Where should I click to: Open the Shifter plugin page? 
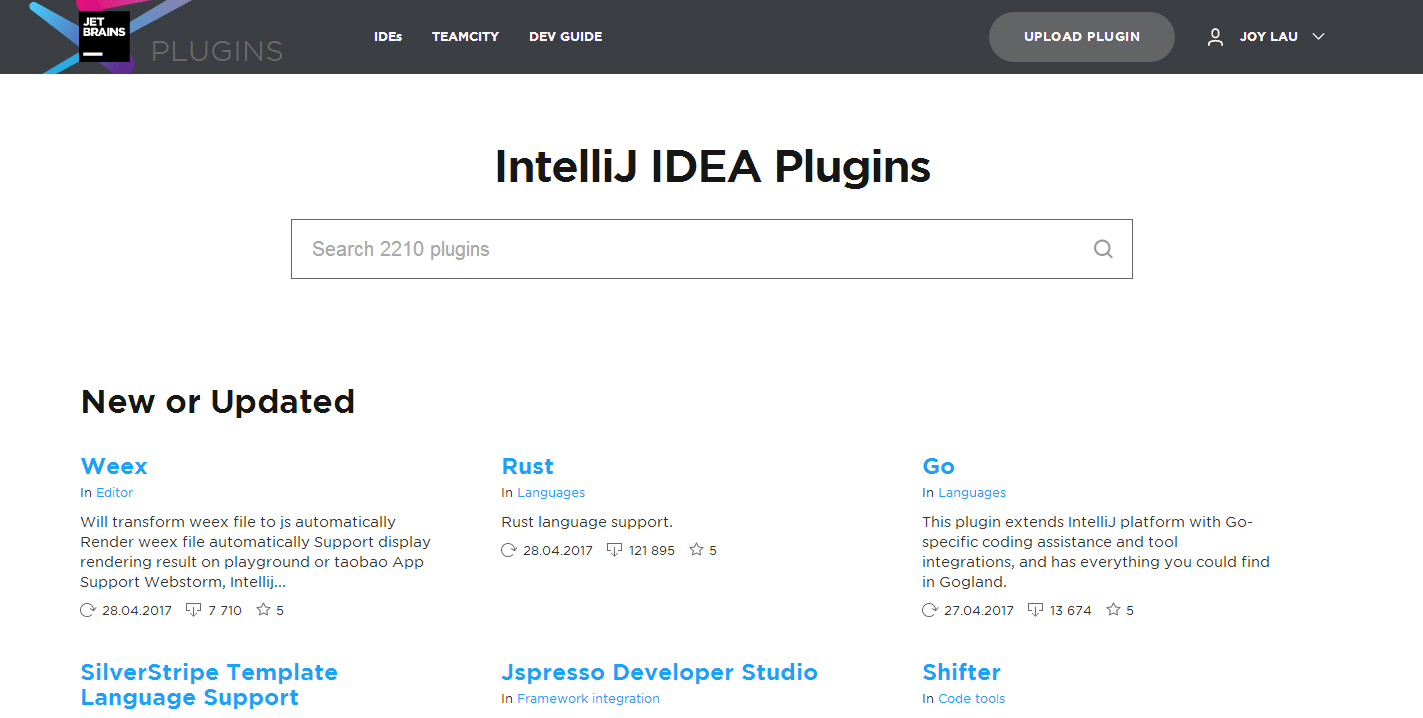coord(962,673)
